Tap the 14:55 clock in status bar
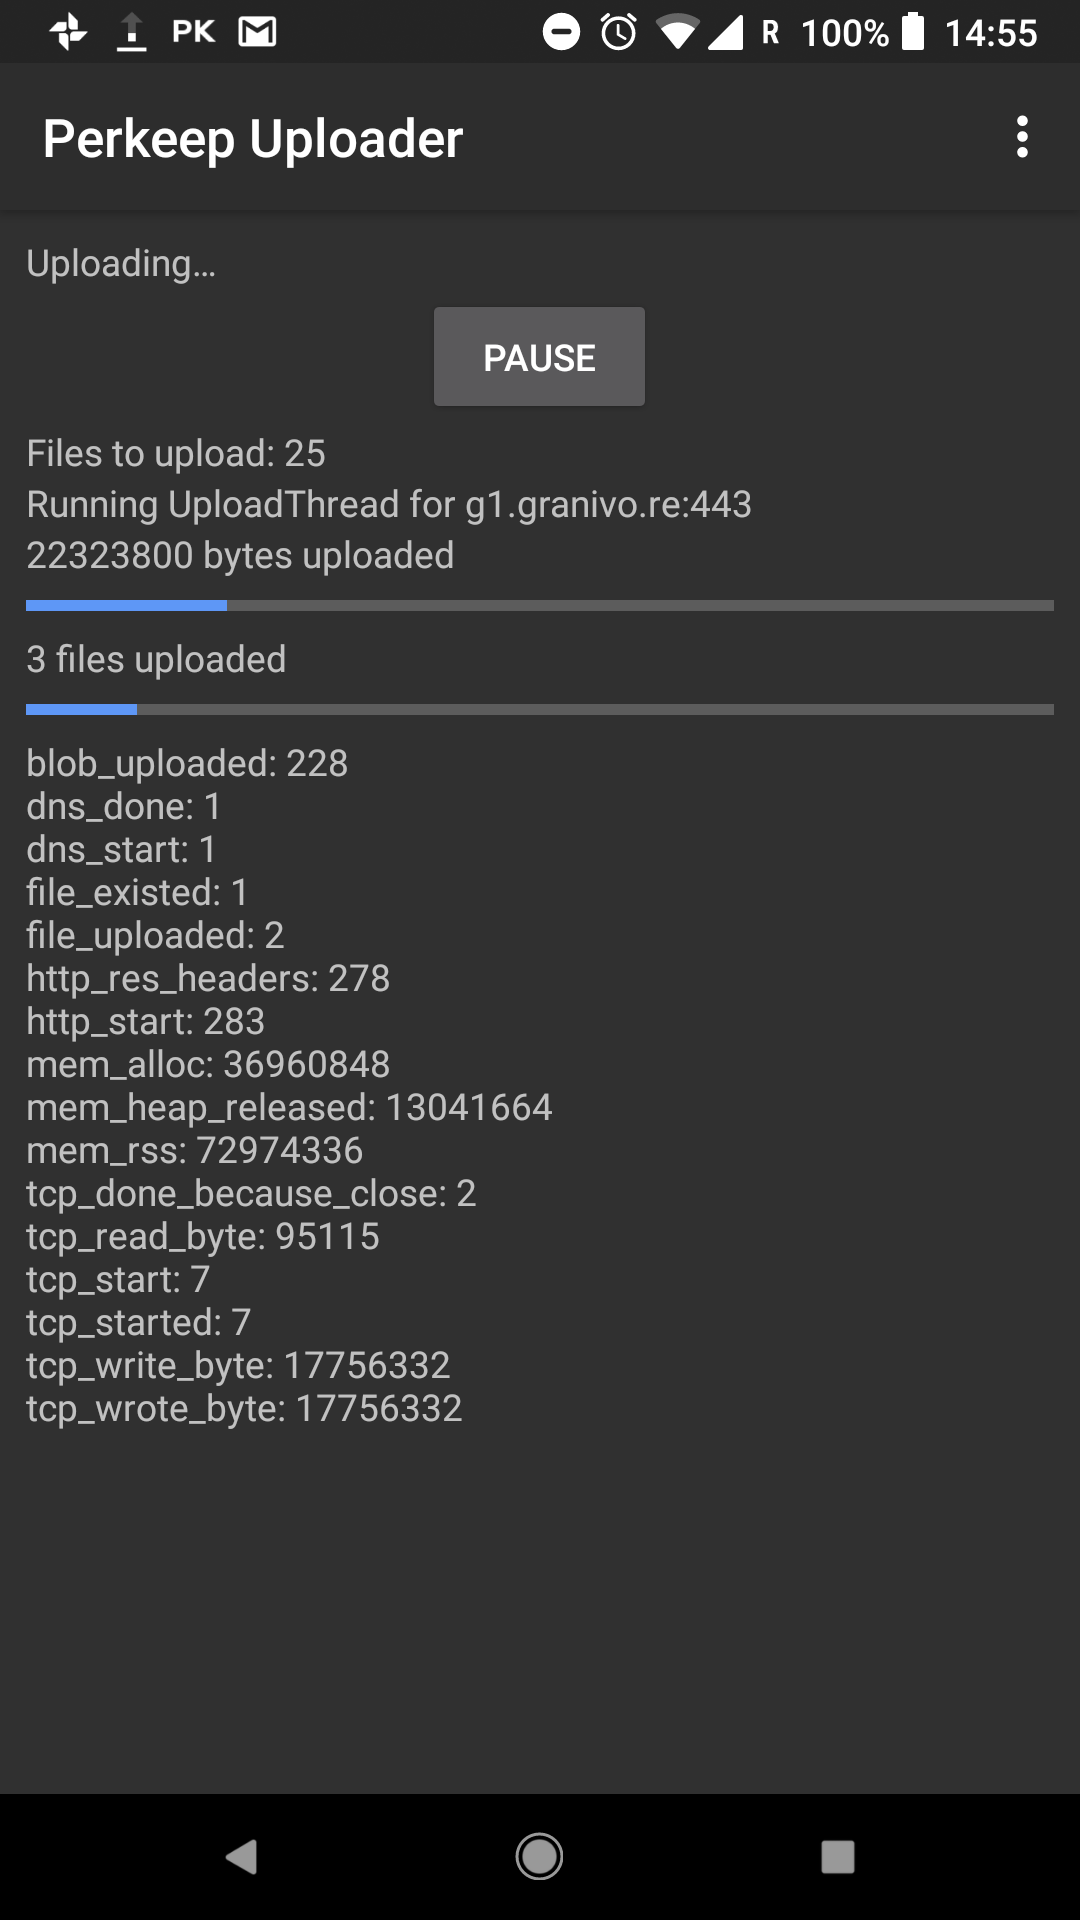 [x=991, y=33]
